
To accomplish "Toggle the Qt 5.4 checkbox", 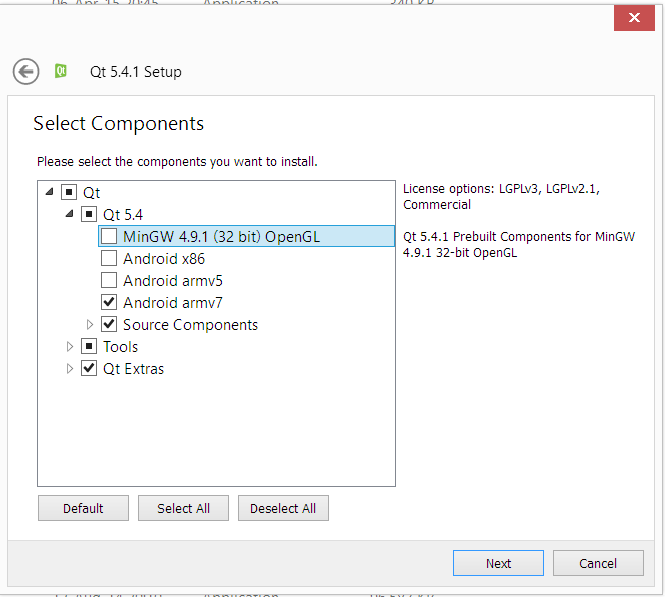I will point(89,214).
